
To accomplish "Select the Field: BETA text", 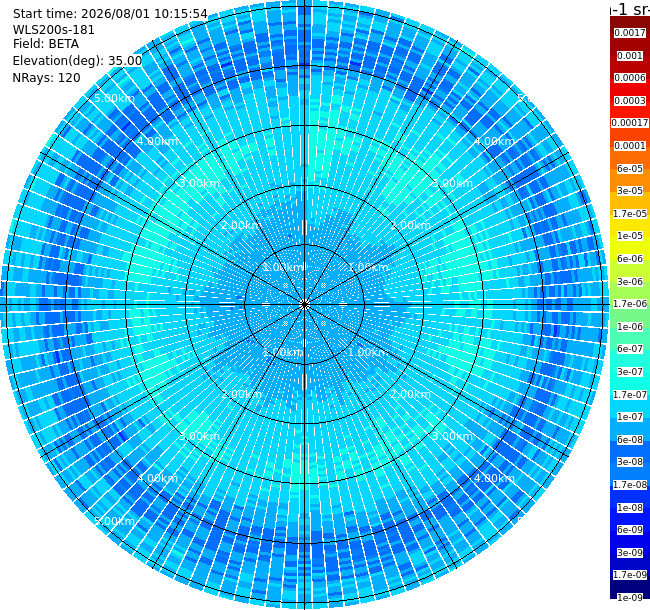I will pos(46,44).
